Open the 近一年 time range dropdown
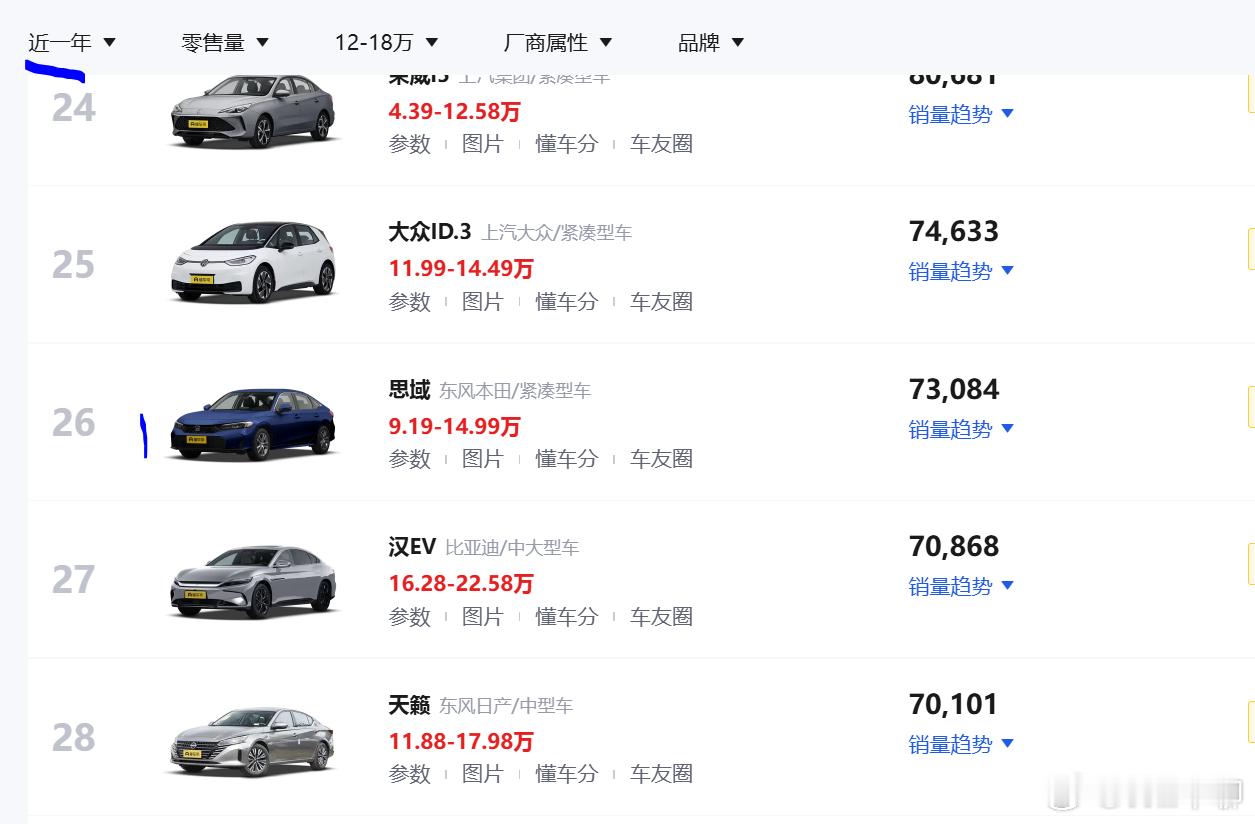Viewport: 1255px width, 824px height. coord(72,42)
